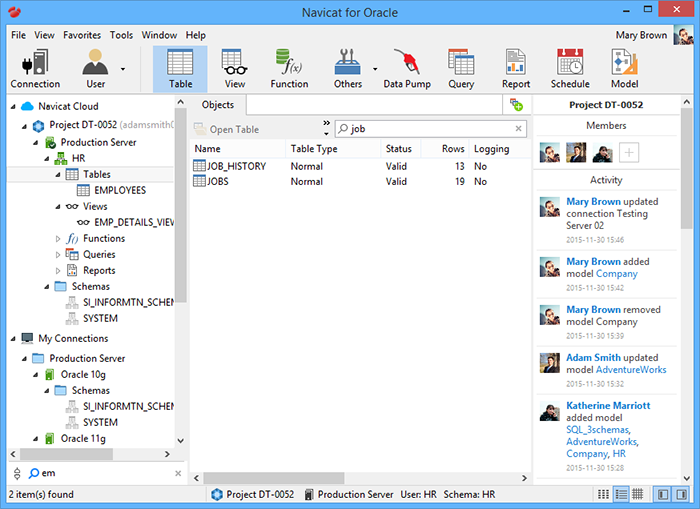Click the Open Table button

pyautogui.click(x=226, y=129)
